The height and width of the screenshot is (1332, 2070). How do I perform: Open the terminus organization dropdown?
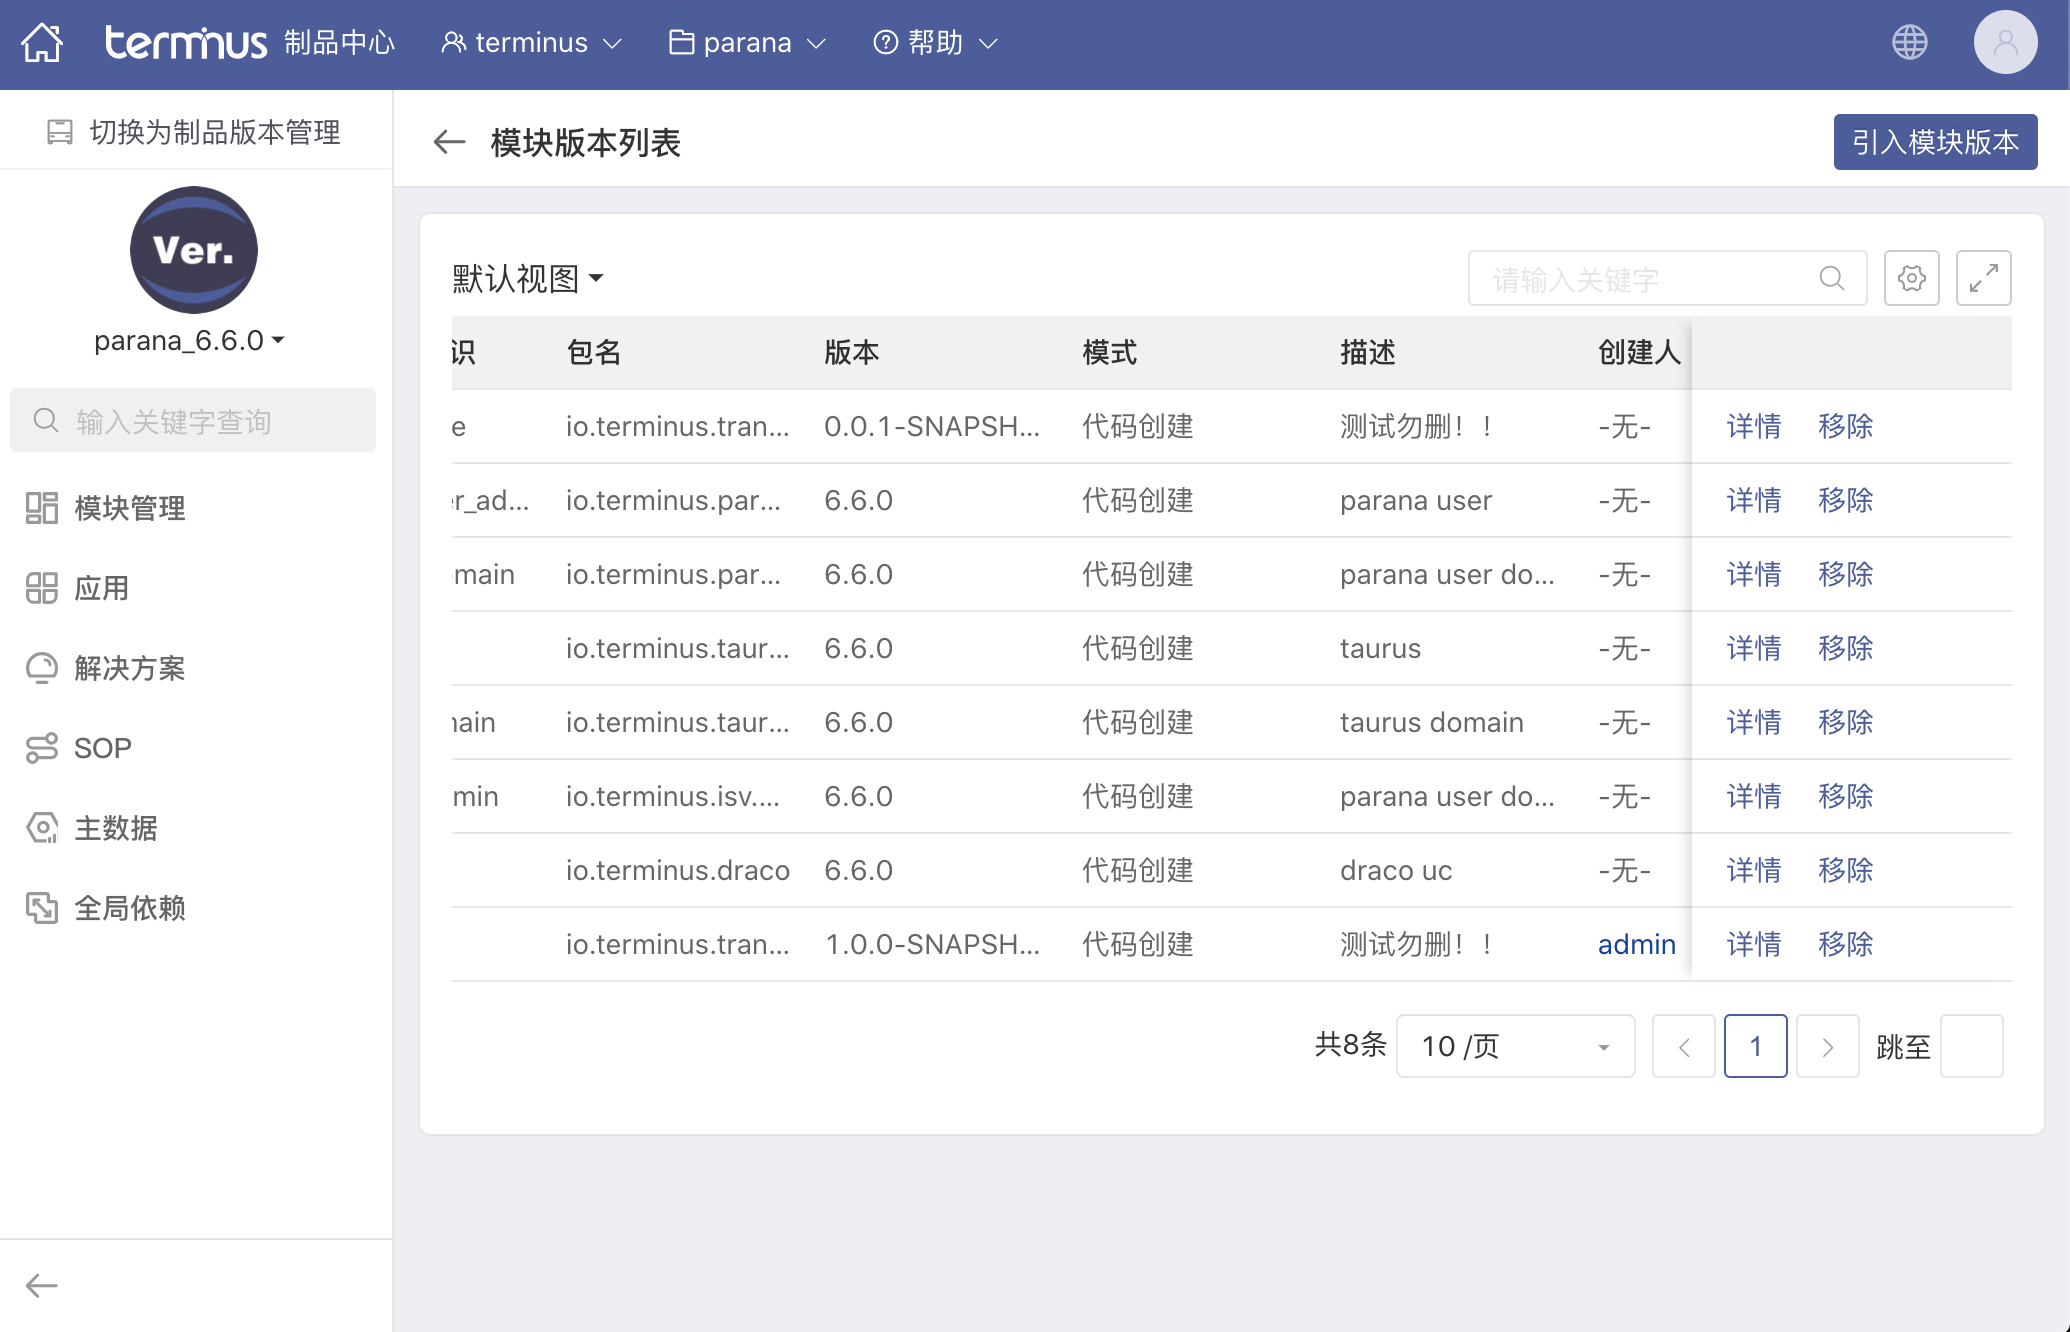pyautogui.click(x=531, y=42)
